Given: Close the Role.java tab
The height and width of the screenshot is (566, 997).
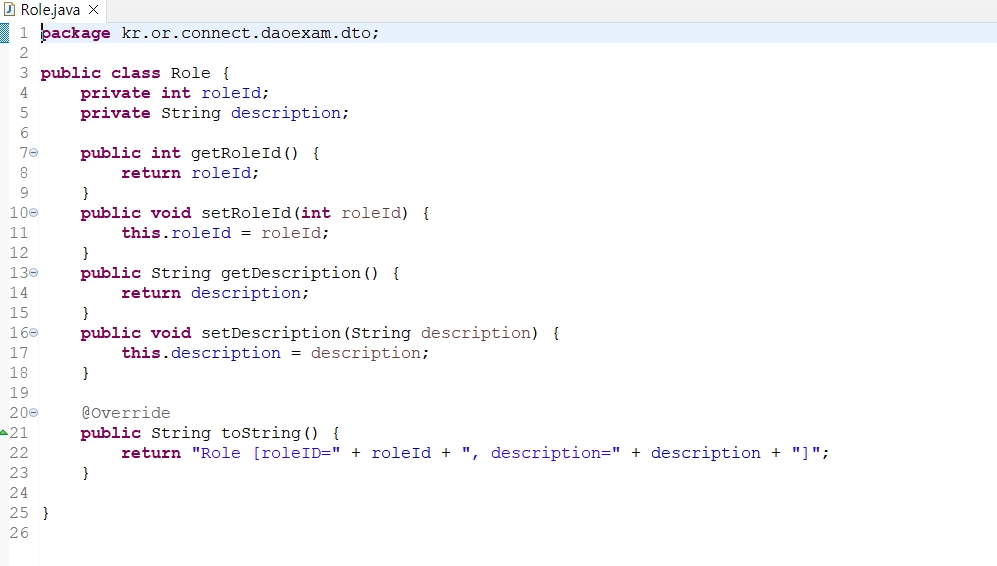Looking at the screenshot, I should pos(93,10).
